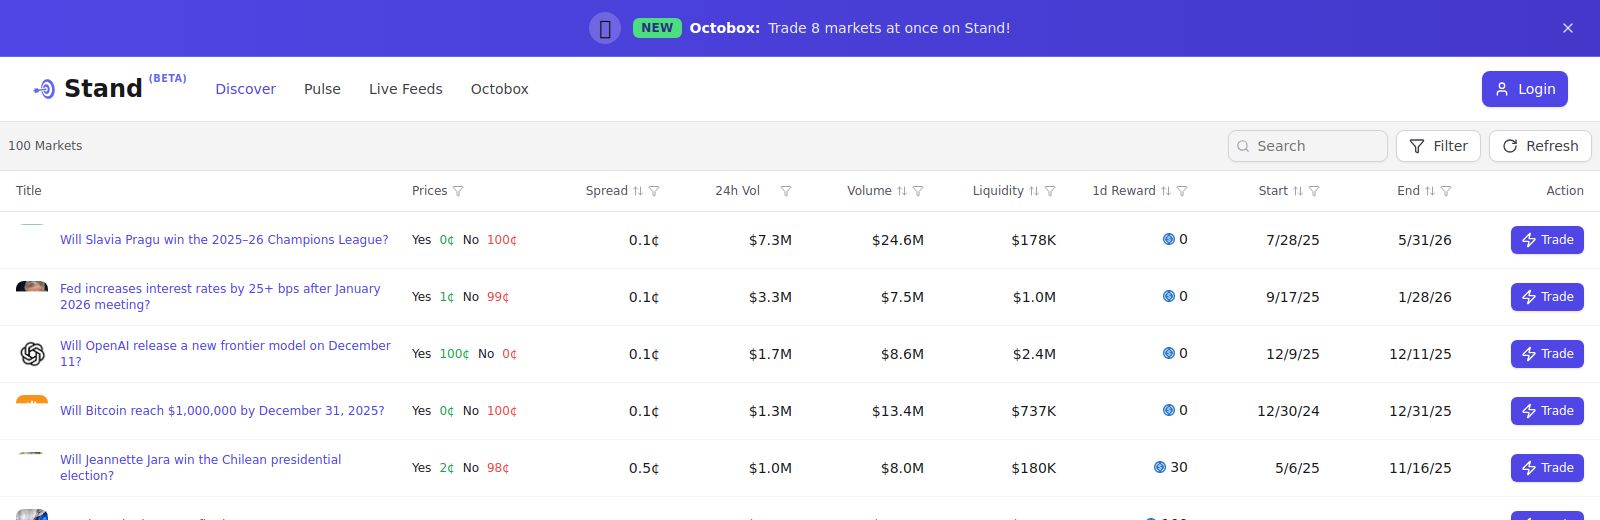Dismiss the Octobox announcement banner

pos(1567,28)
